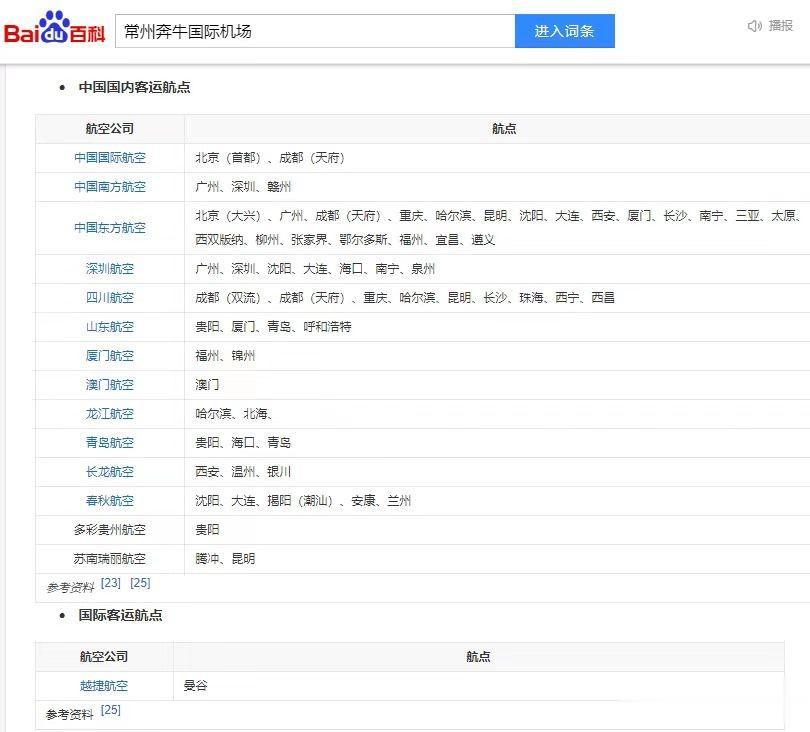The height and width of the screenshot is (732, 810).
Task: Click 参考资料 label under international table
Action: (x=70, y=714)
